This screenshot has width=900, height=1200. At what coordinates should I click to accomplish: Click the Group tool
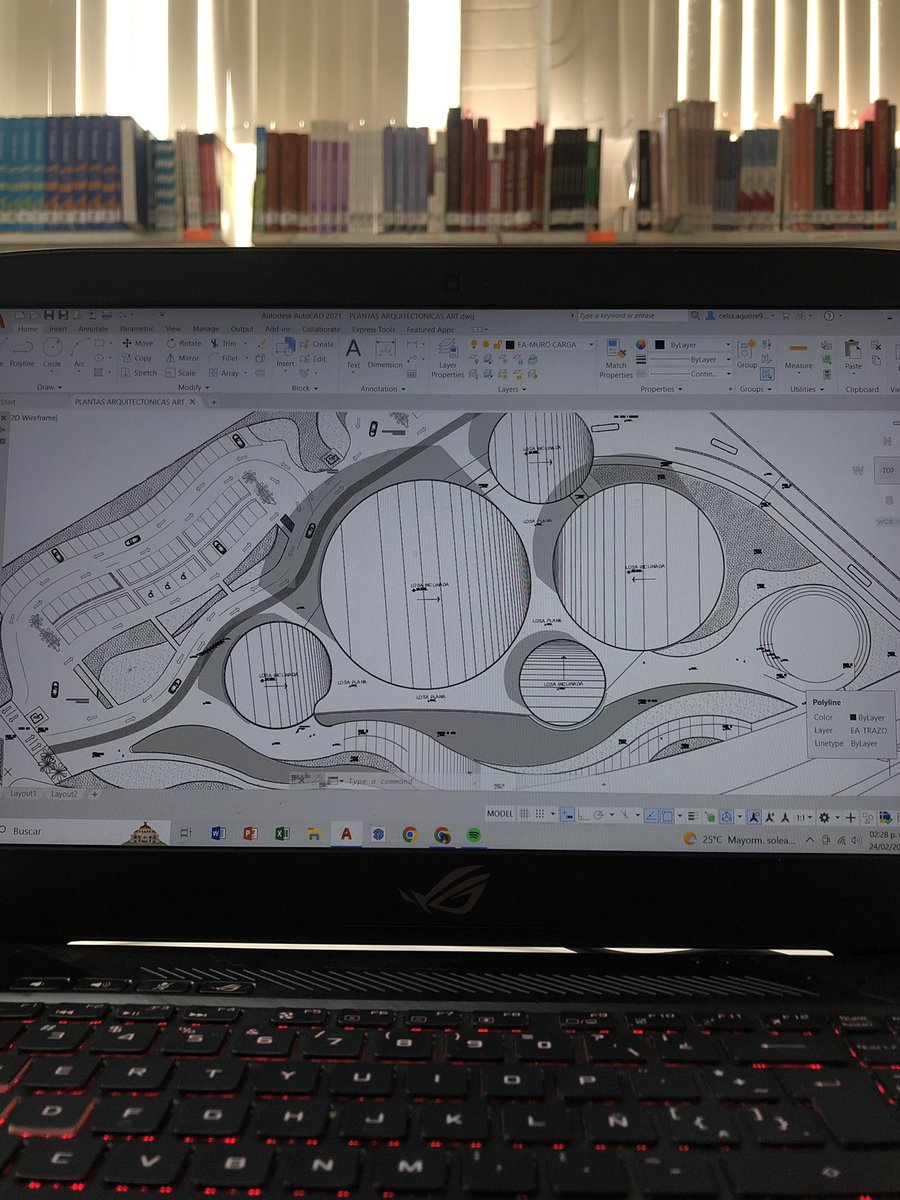pos(747,354)
